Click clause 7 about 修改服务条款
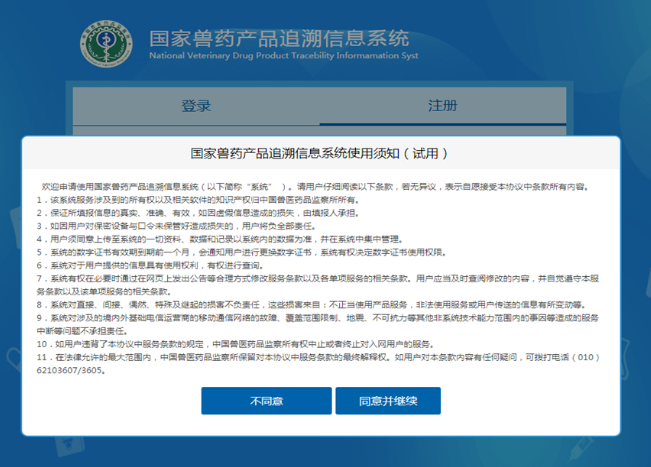 (x=318, y=285)
